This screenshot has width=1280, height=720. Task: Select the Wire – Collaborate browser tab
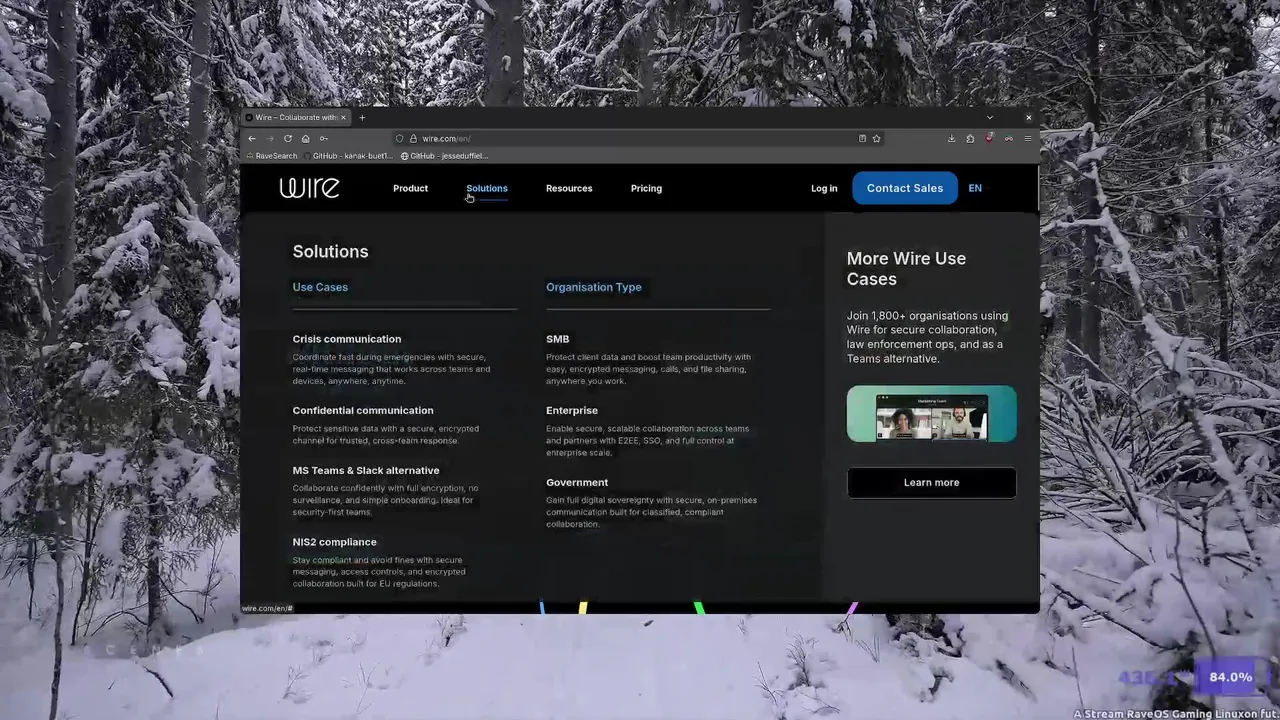point(295,117)
